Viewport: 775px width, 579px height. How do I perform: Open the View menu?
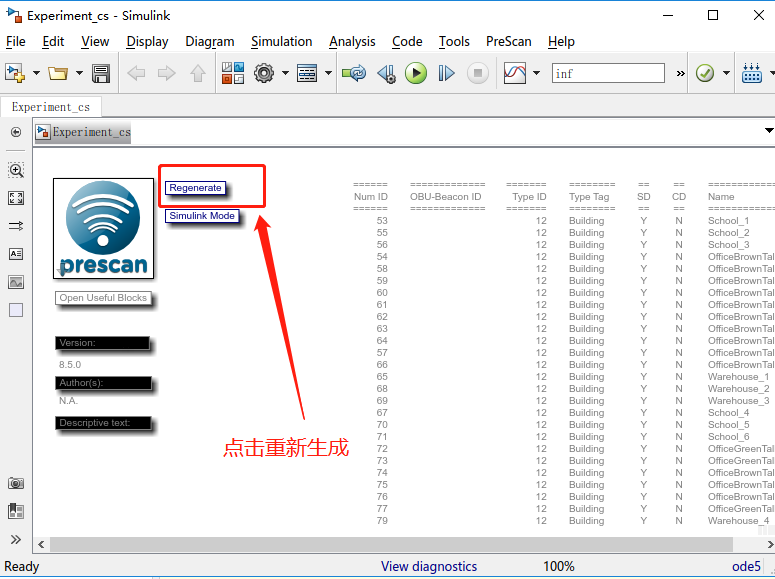pyautogui.click(x=95, y=42)
